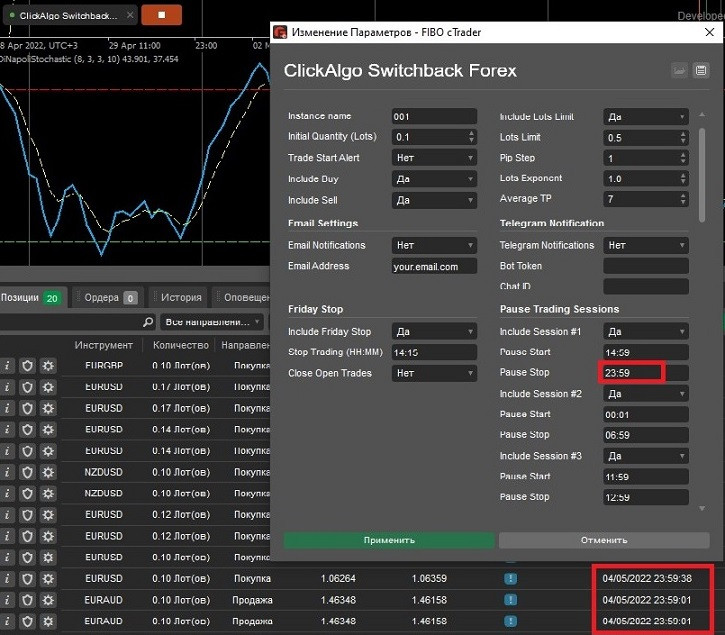Click Session #2 Pause Start field 00:01
Screen dimensions: 725x635
coord(646,414)
